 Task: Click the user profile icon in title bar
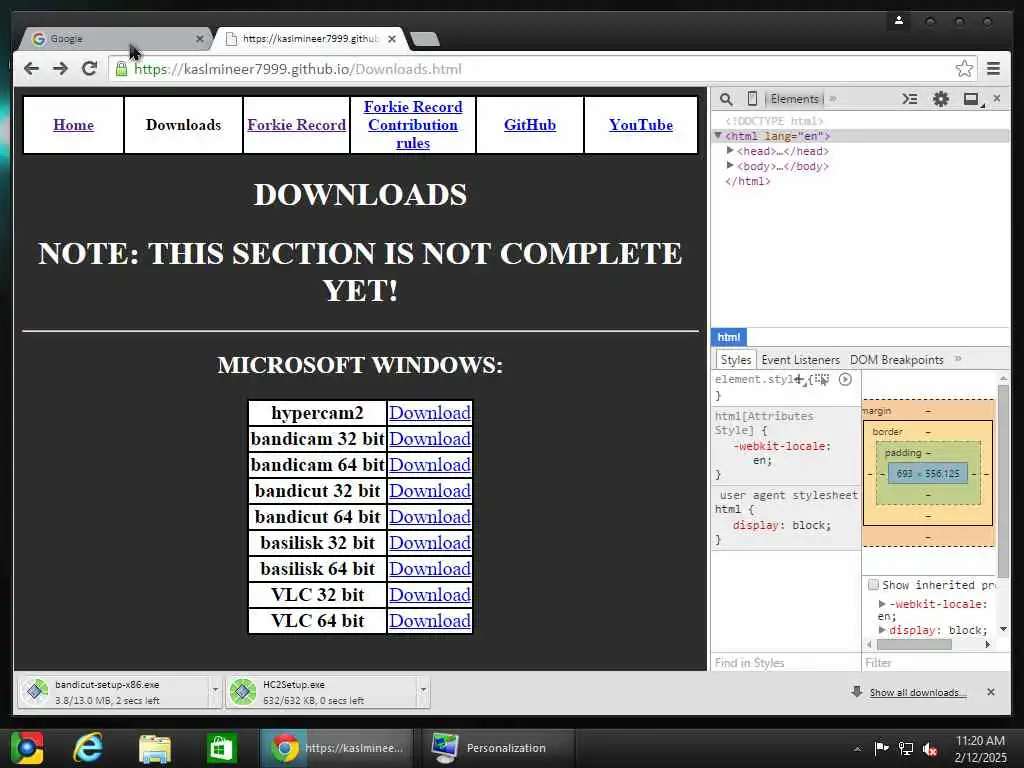pos(899,21)
